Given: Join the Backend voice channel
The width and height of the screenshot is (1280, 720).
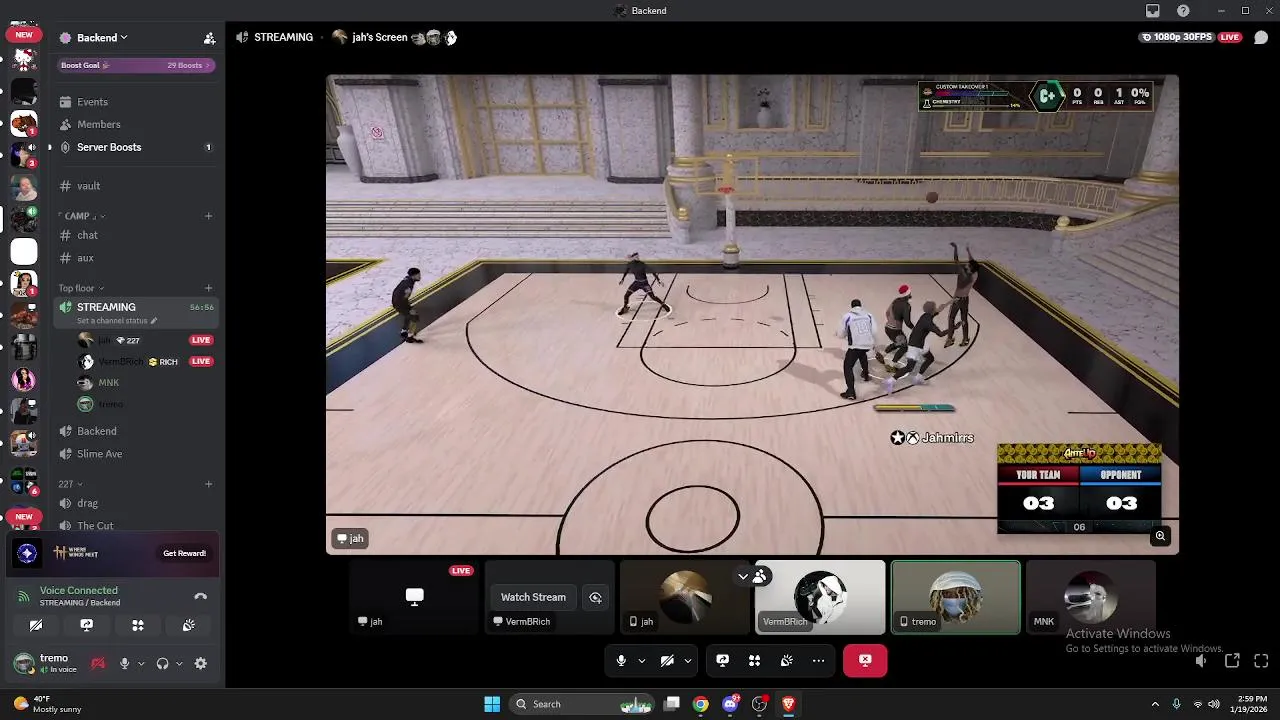Looking at the screenshot, I should click(135, 431).
